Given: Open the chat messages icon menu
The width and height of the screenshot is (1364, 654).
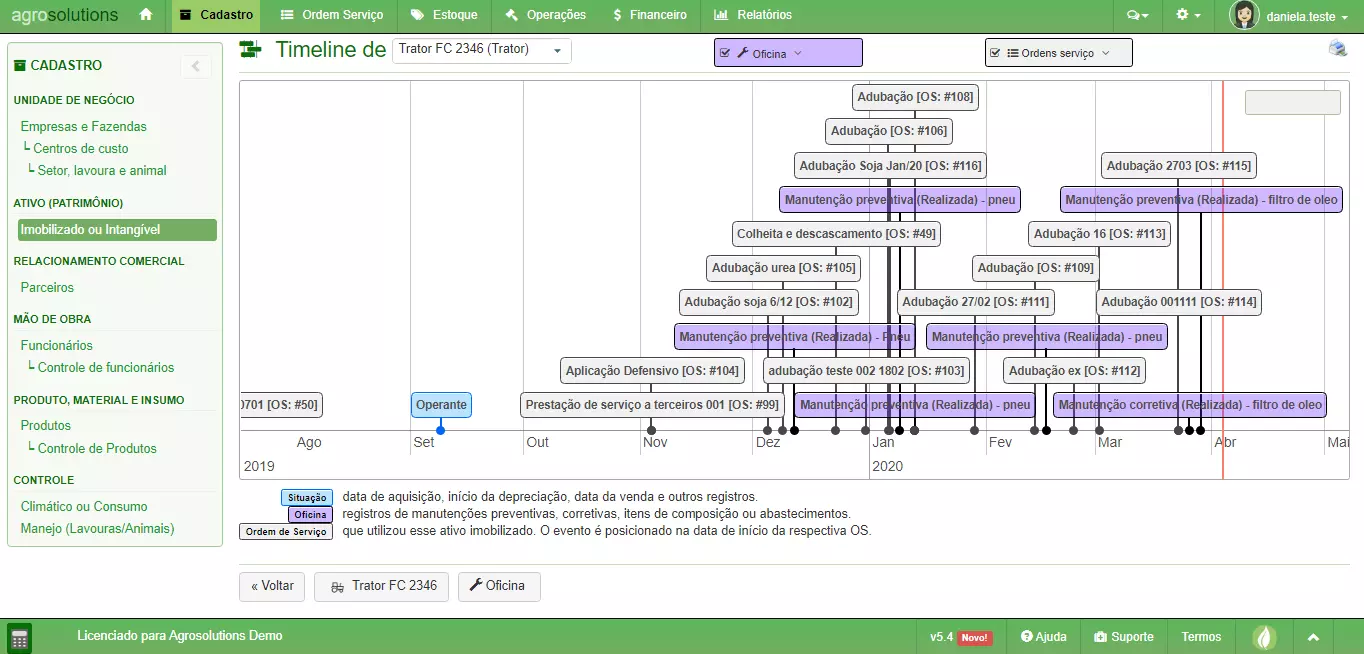Looking at the screenshot, I should point(1137,15).
